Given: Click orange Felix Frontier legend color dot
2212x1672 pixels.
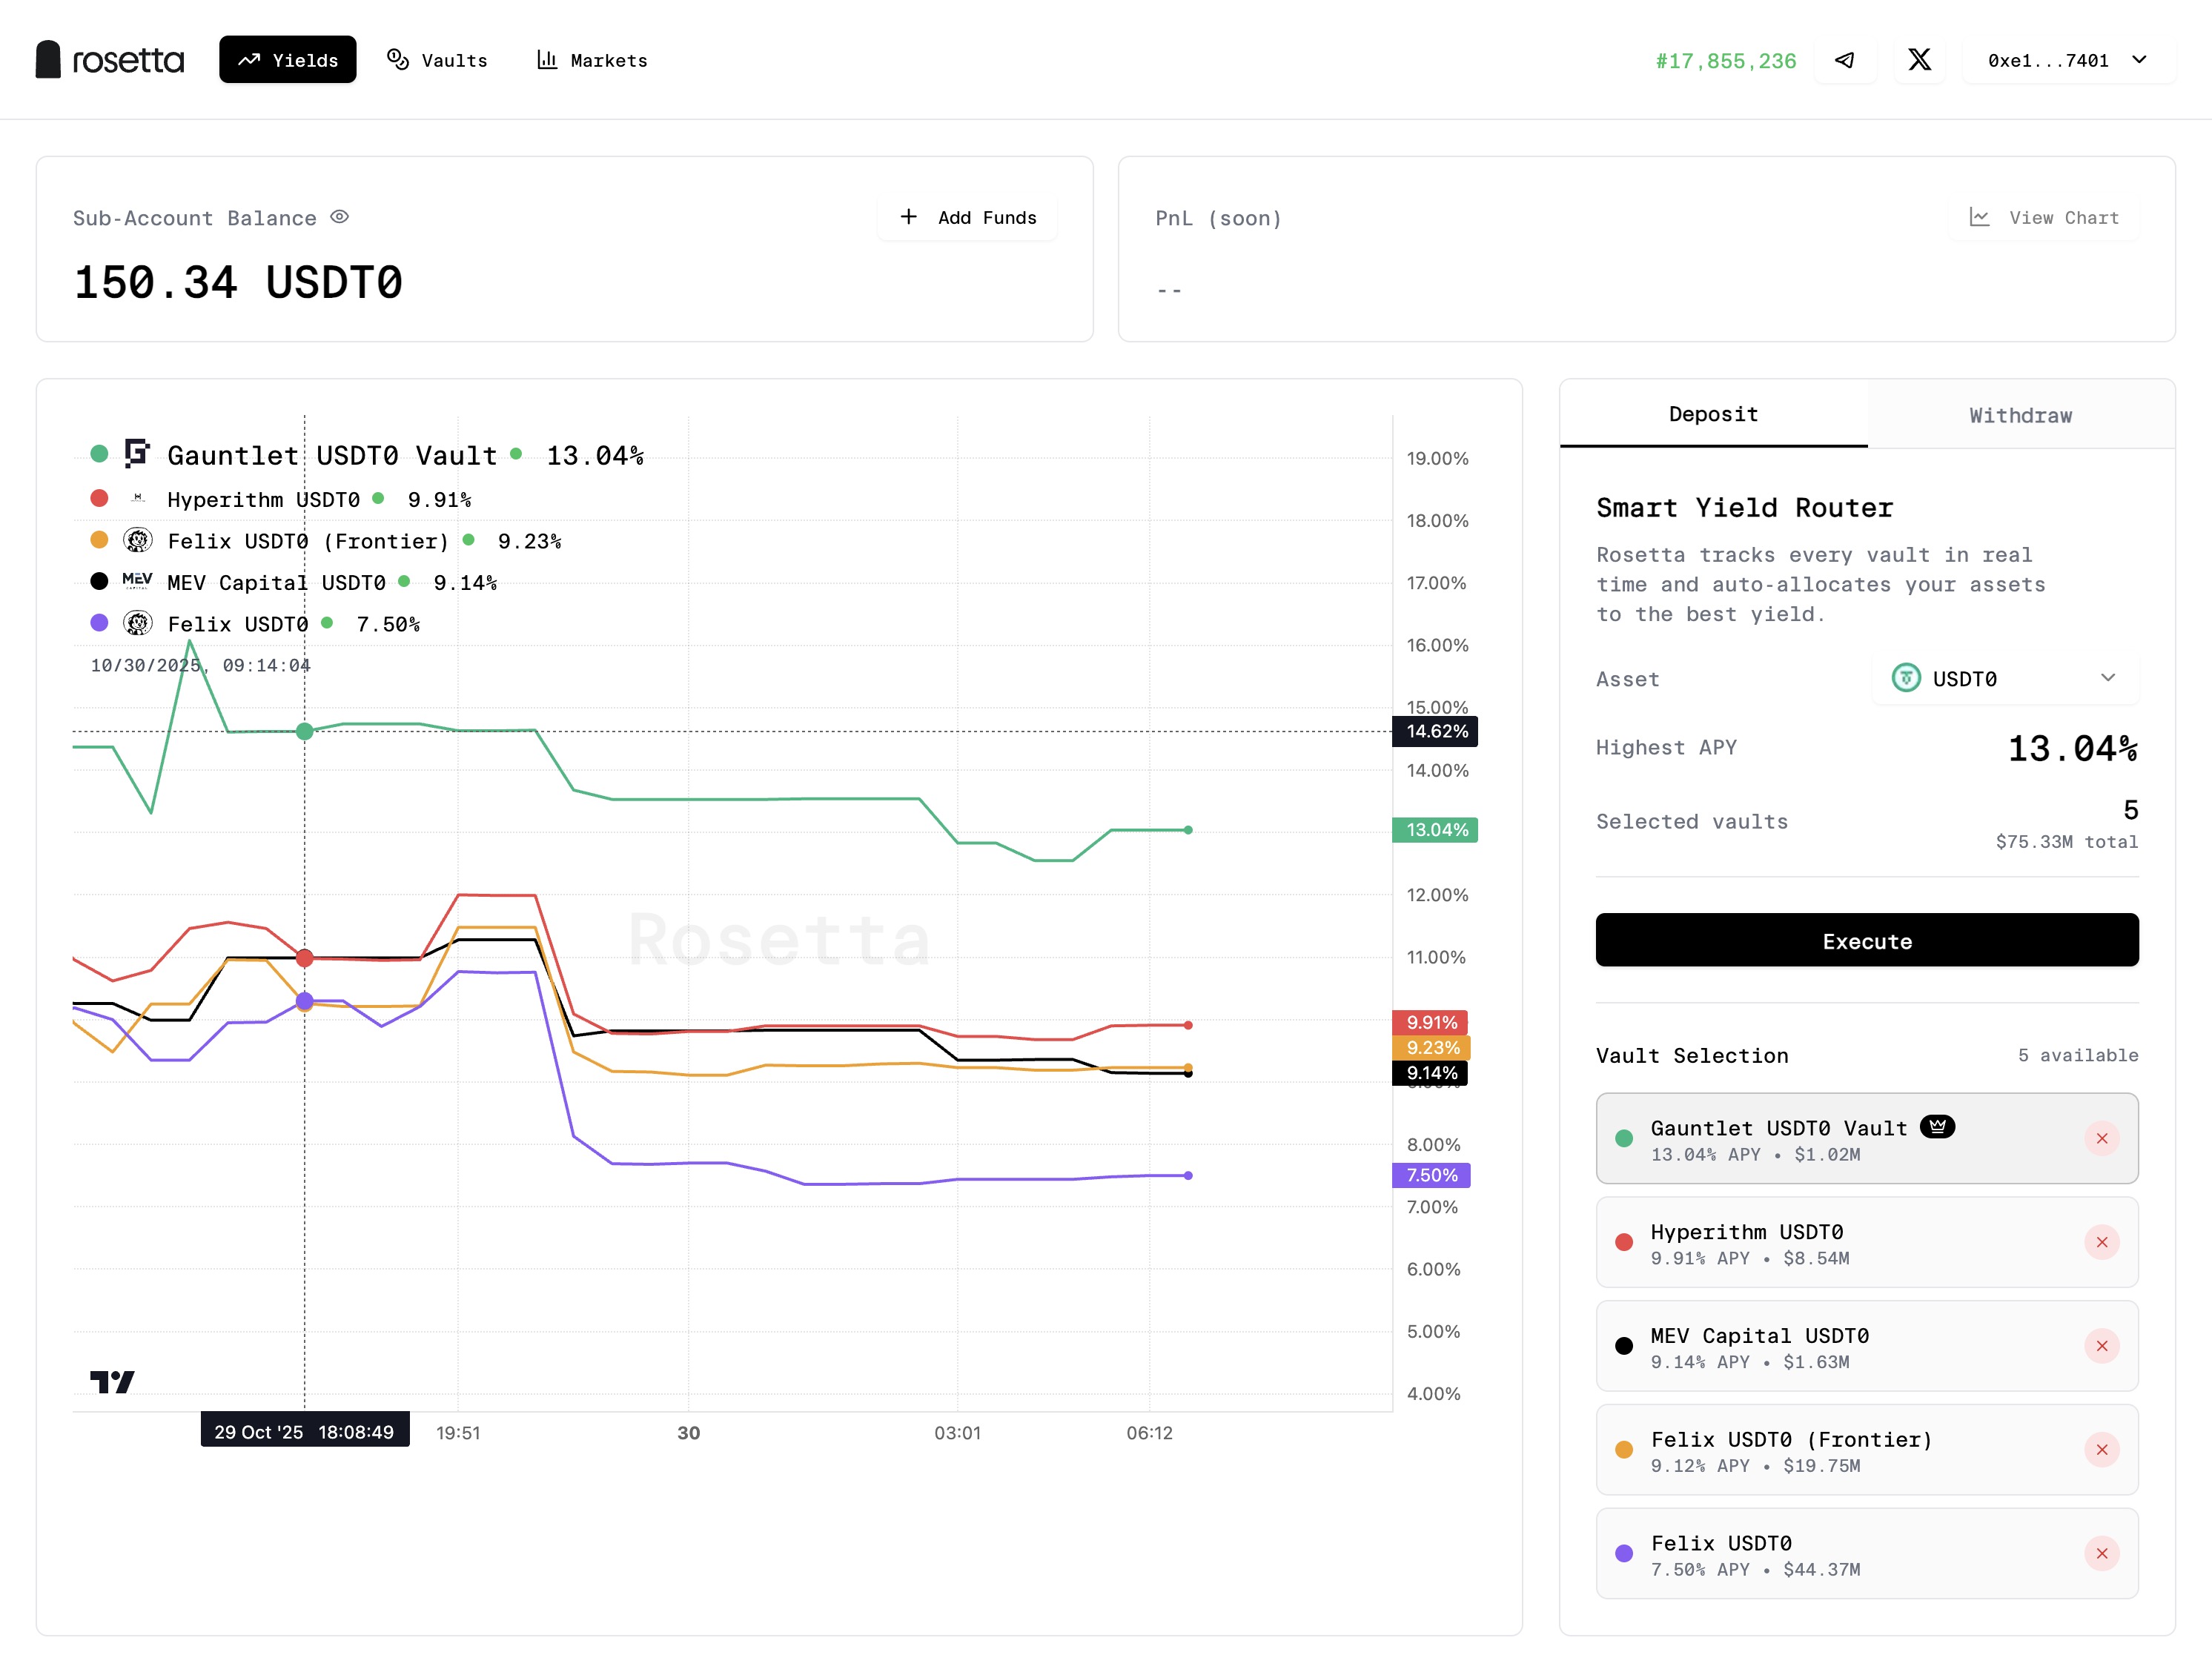Looking at the screenshot, I should pyautogui.click(x=99, y=540).
